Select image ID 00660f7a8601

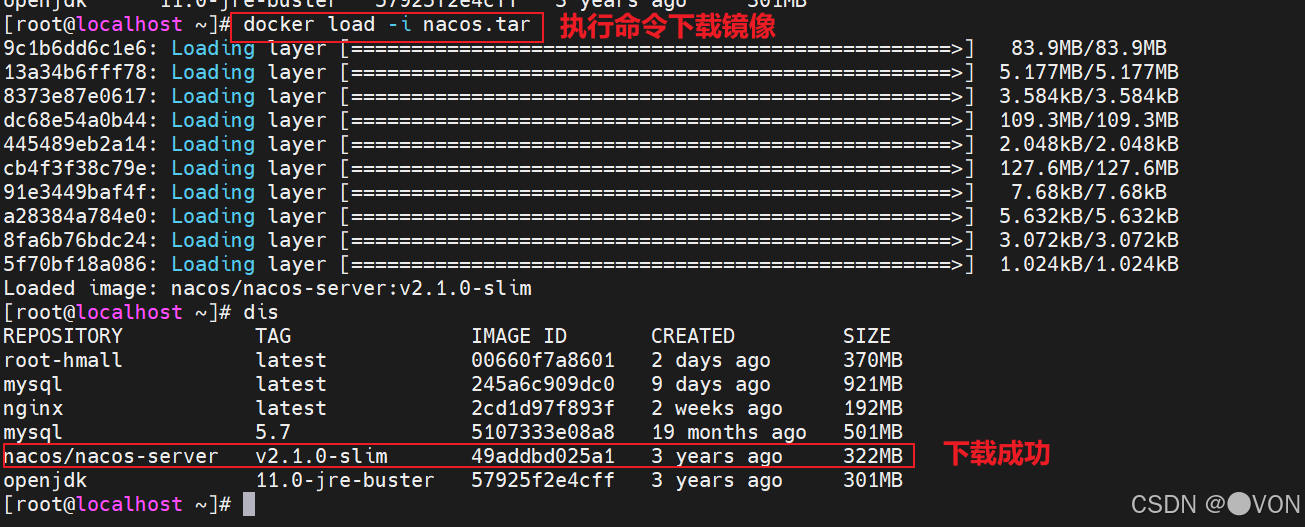[543, 360]
